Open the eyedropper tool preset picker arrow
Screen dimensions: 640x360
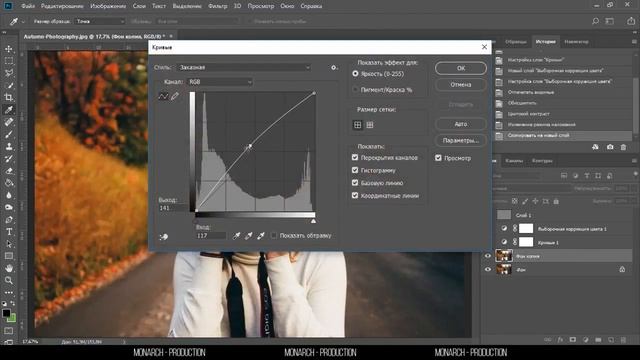tap(23, 21)
